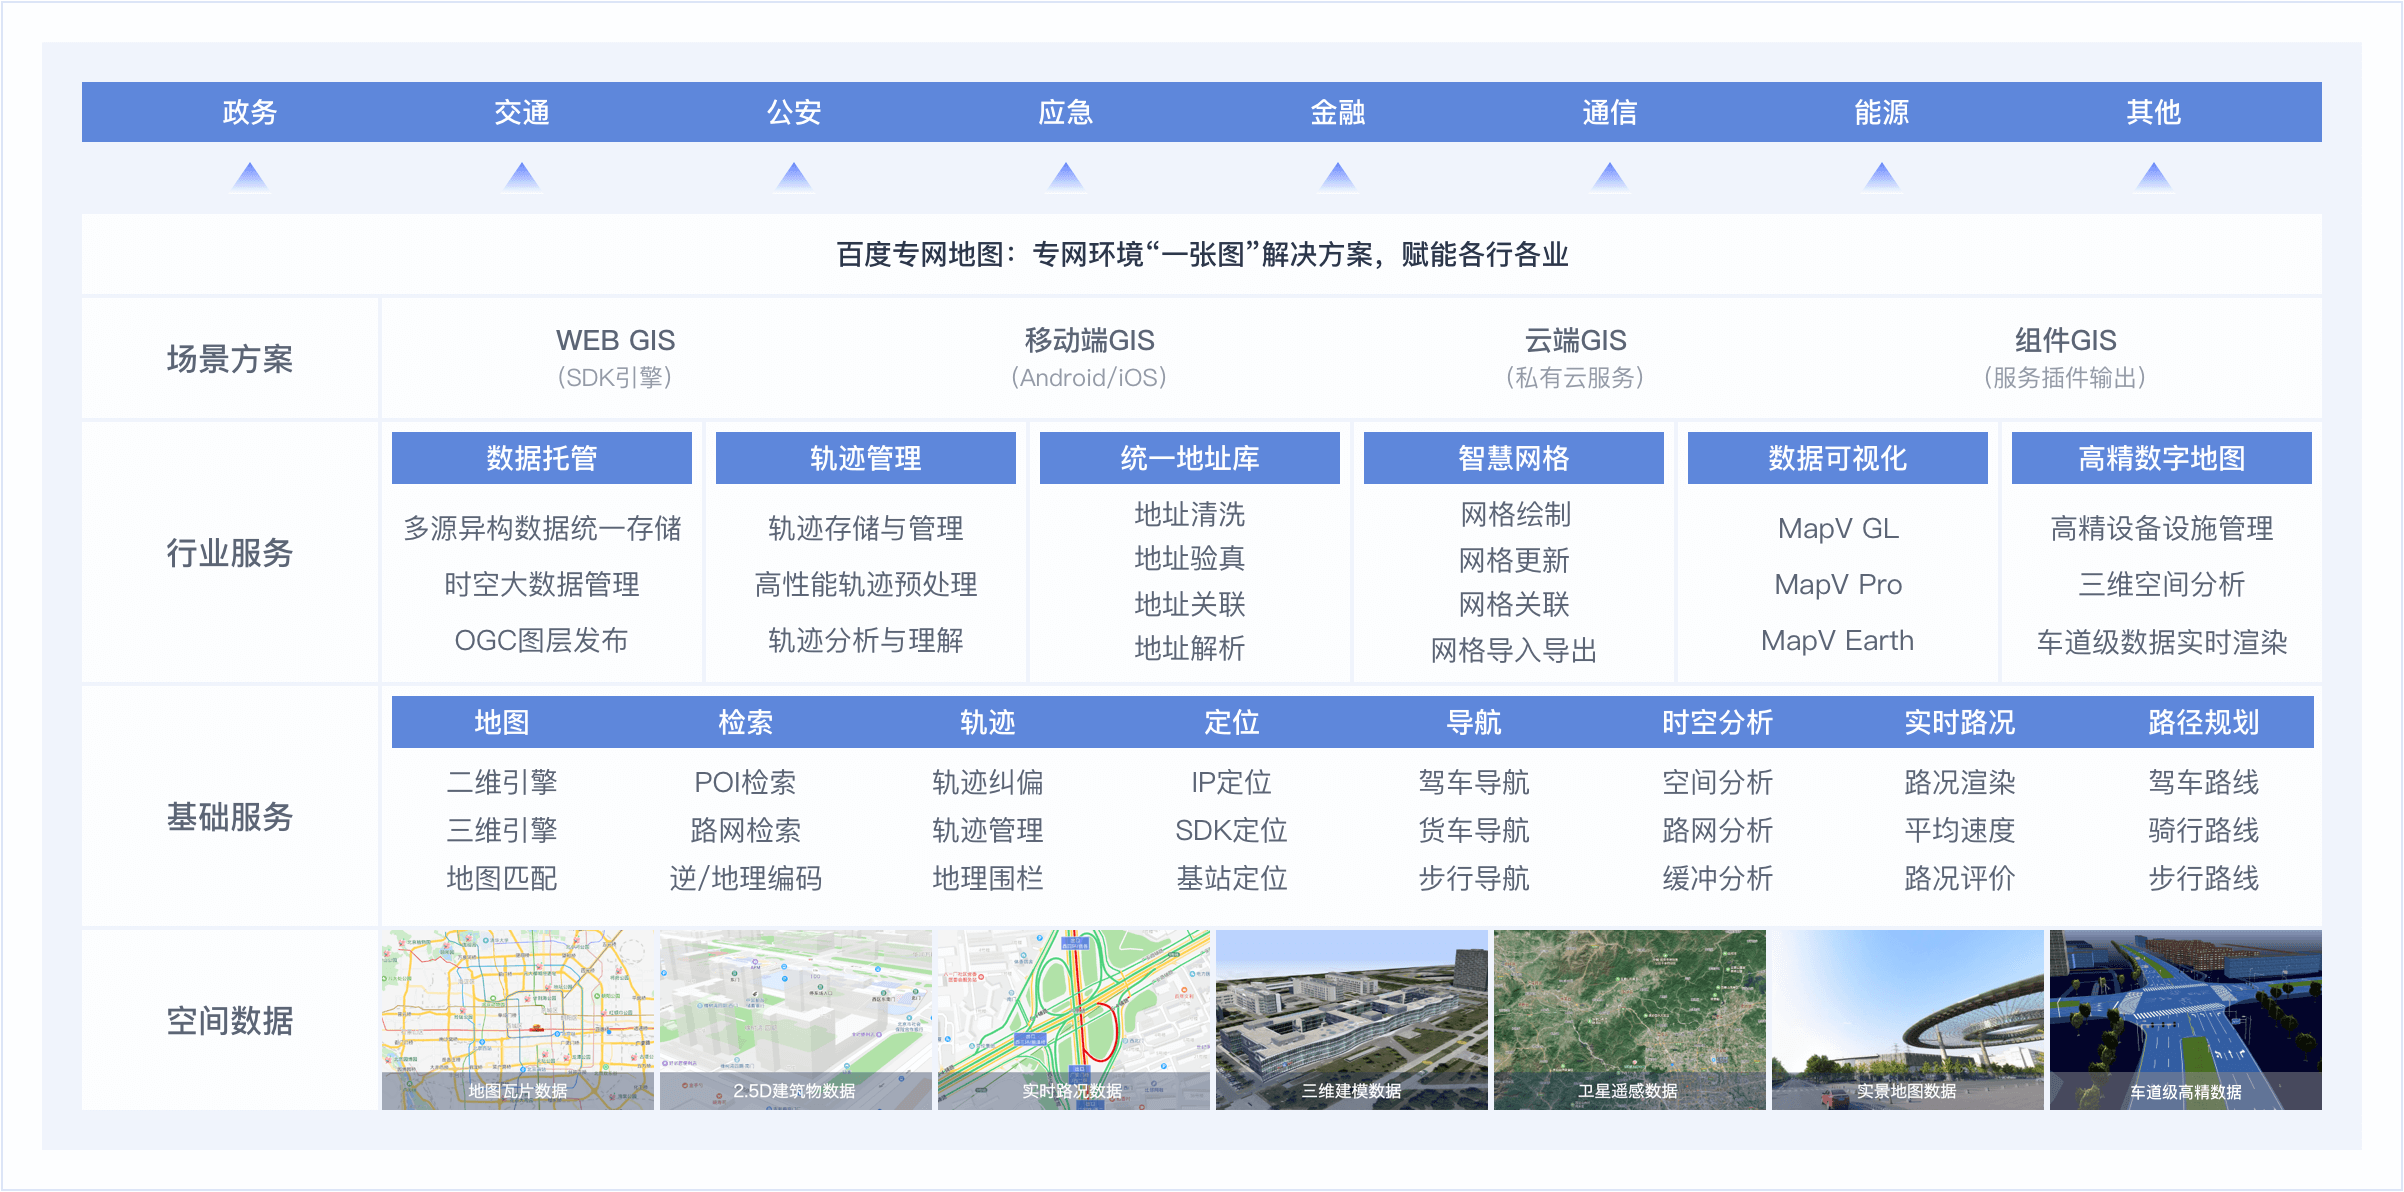
Task: Open the 地图瓦片数据 map thumbnail
Action: (518, 1020)
